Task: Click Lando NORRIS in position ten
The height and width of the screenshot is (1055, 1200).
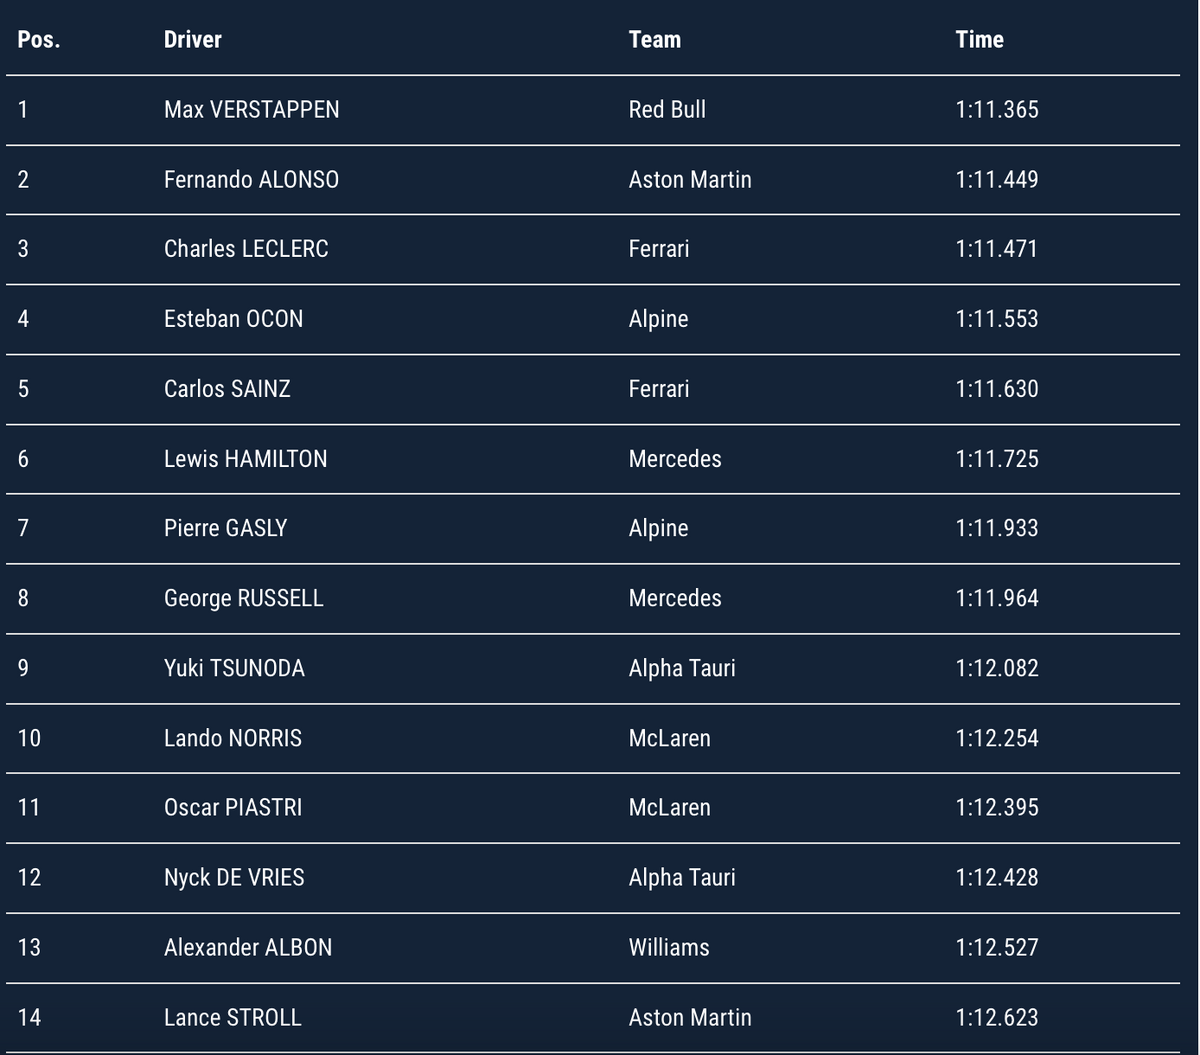Action: click(233, 738)
